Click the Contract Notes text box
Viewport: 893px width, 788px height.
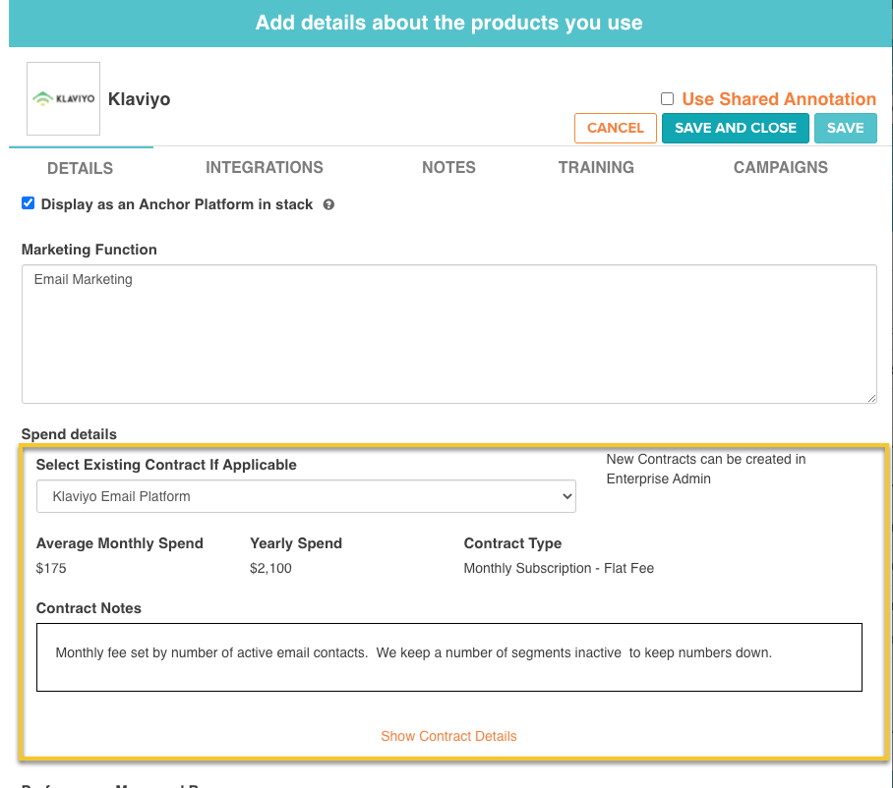point(449,658)
